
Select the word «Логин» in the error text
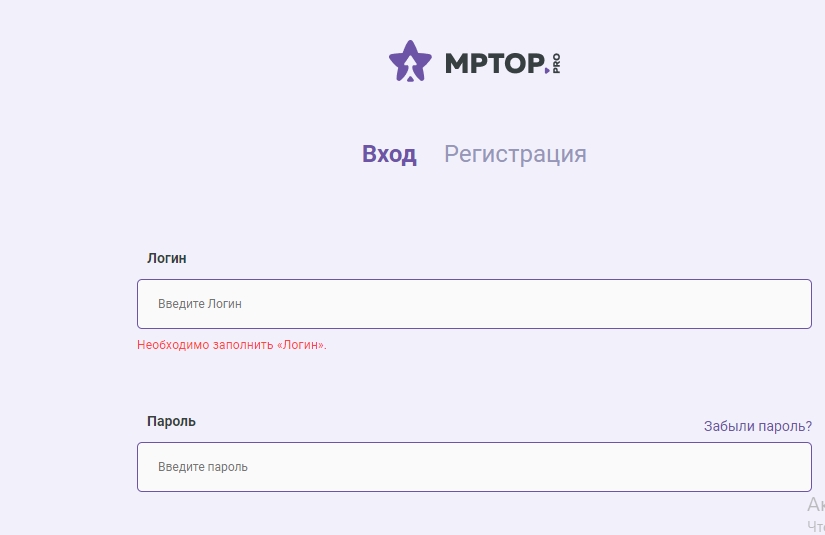(x=300, y=345)
